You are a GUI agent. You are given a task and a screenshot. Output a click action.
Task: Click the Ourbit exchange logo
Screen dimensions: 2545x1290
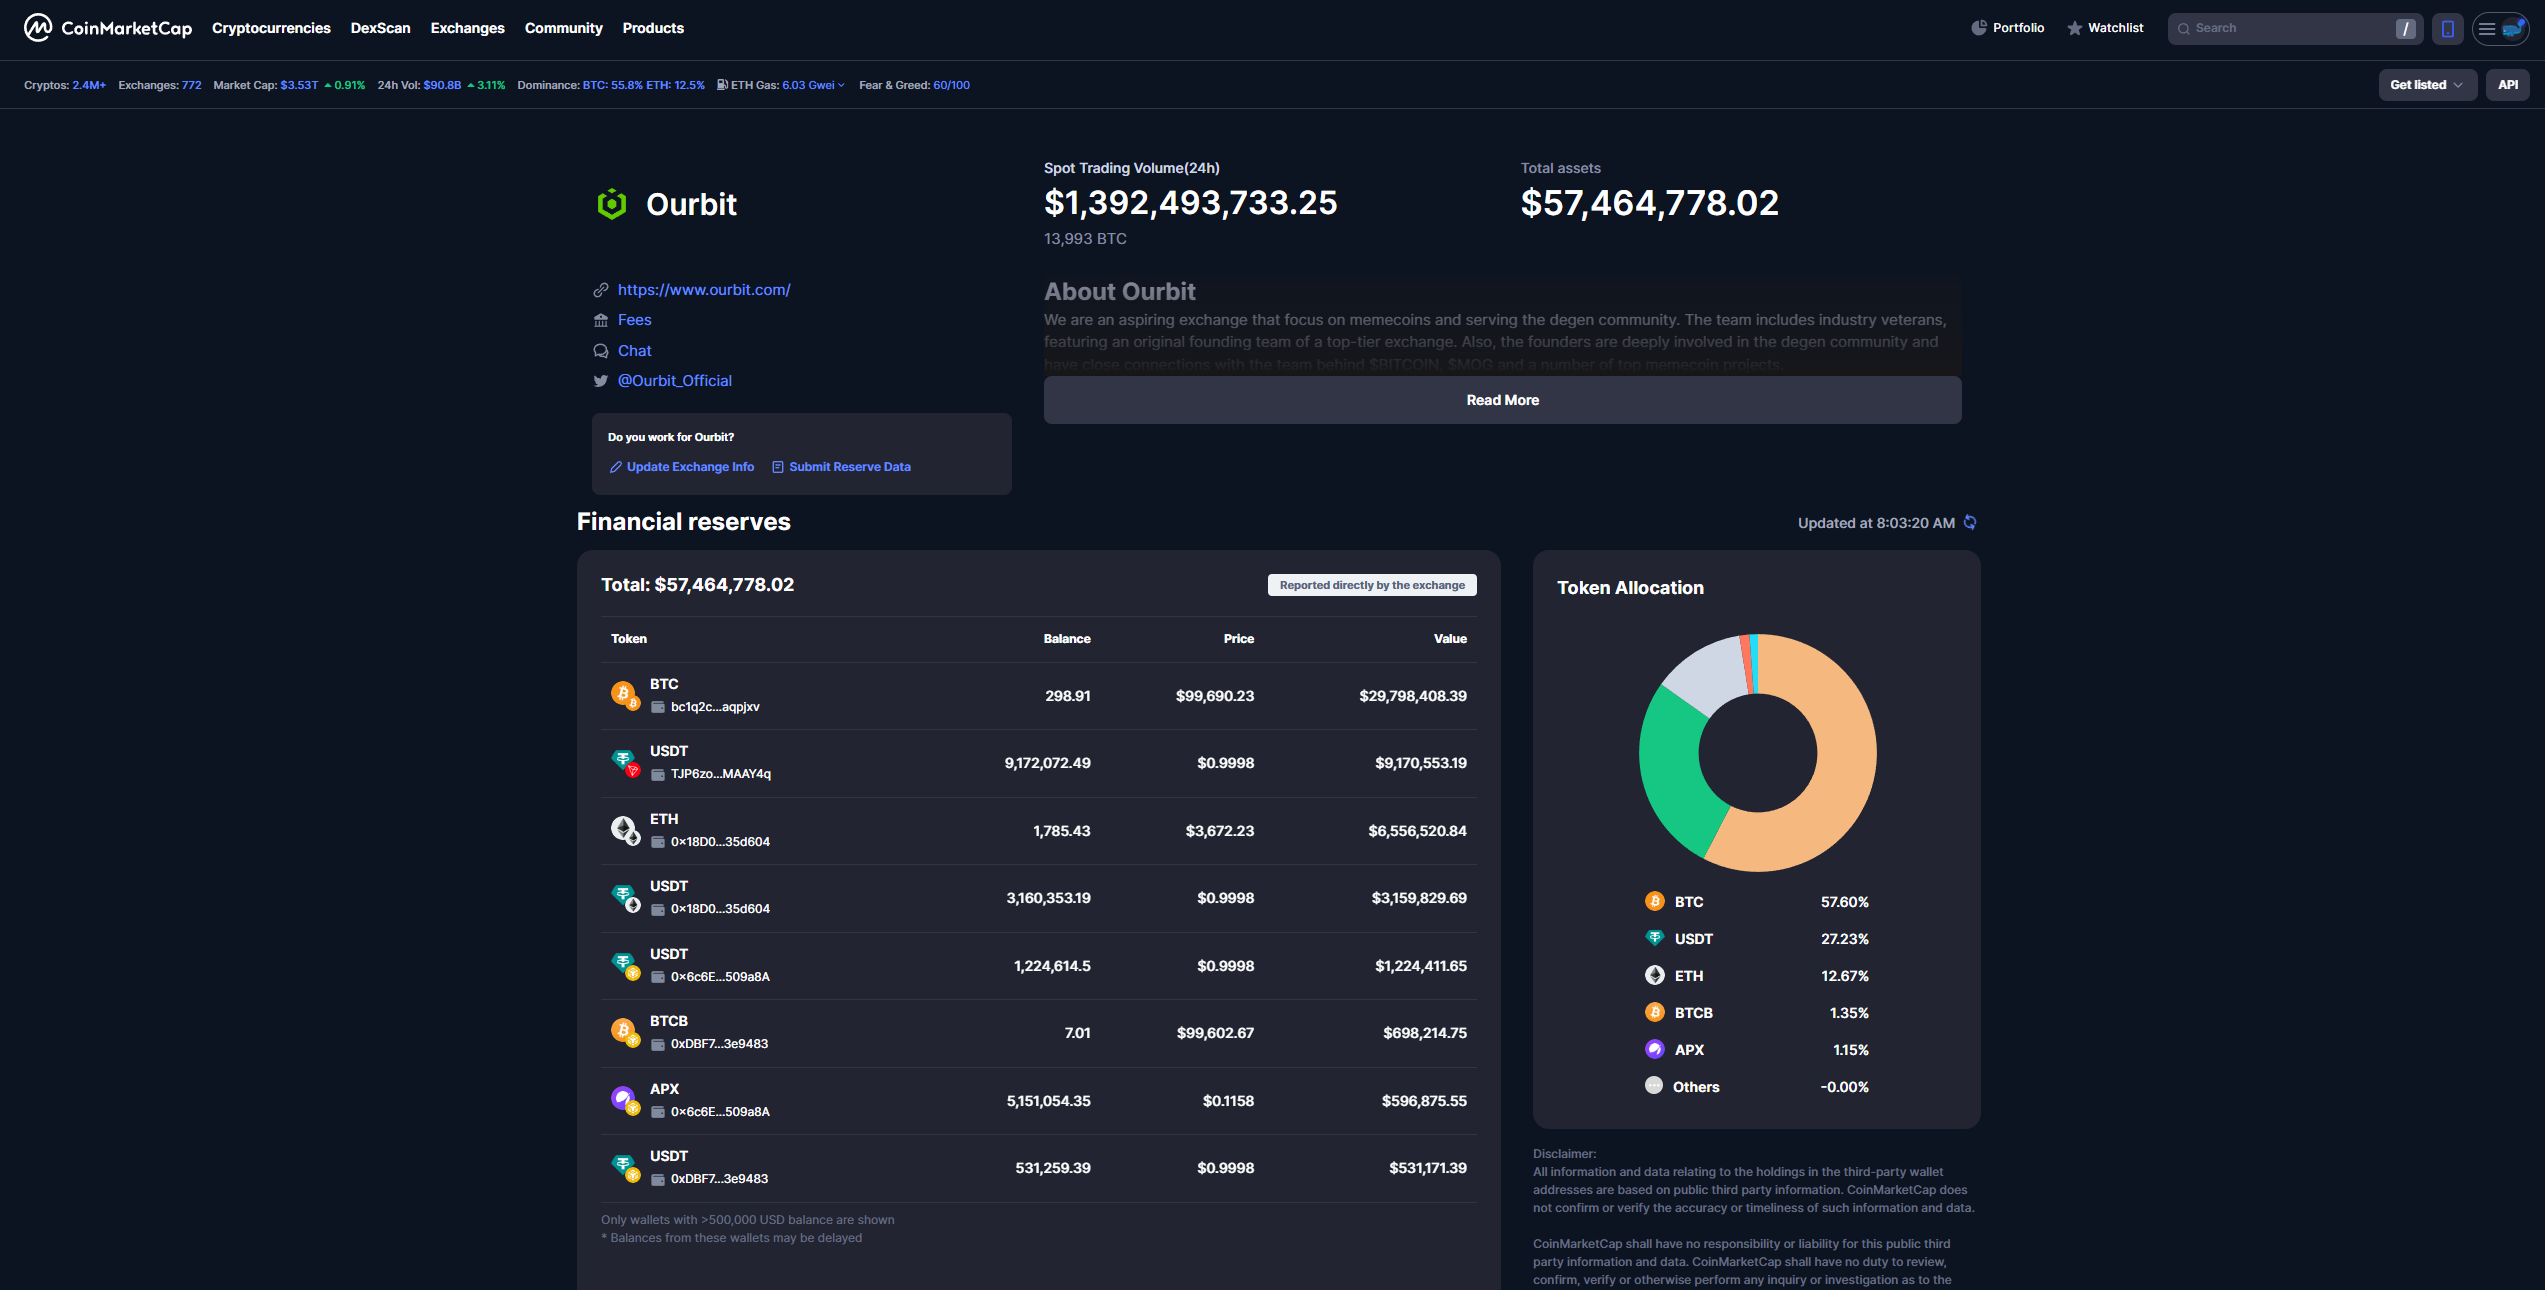point(612,204)
